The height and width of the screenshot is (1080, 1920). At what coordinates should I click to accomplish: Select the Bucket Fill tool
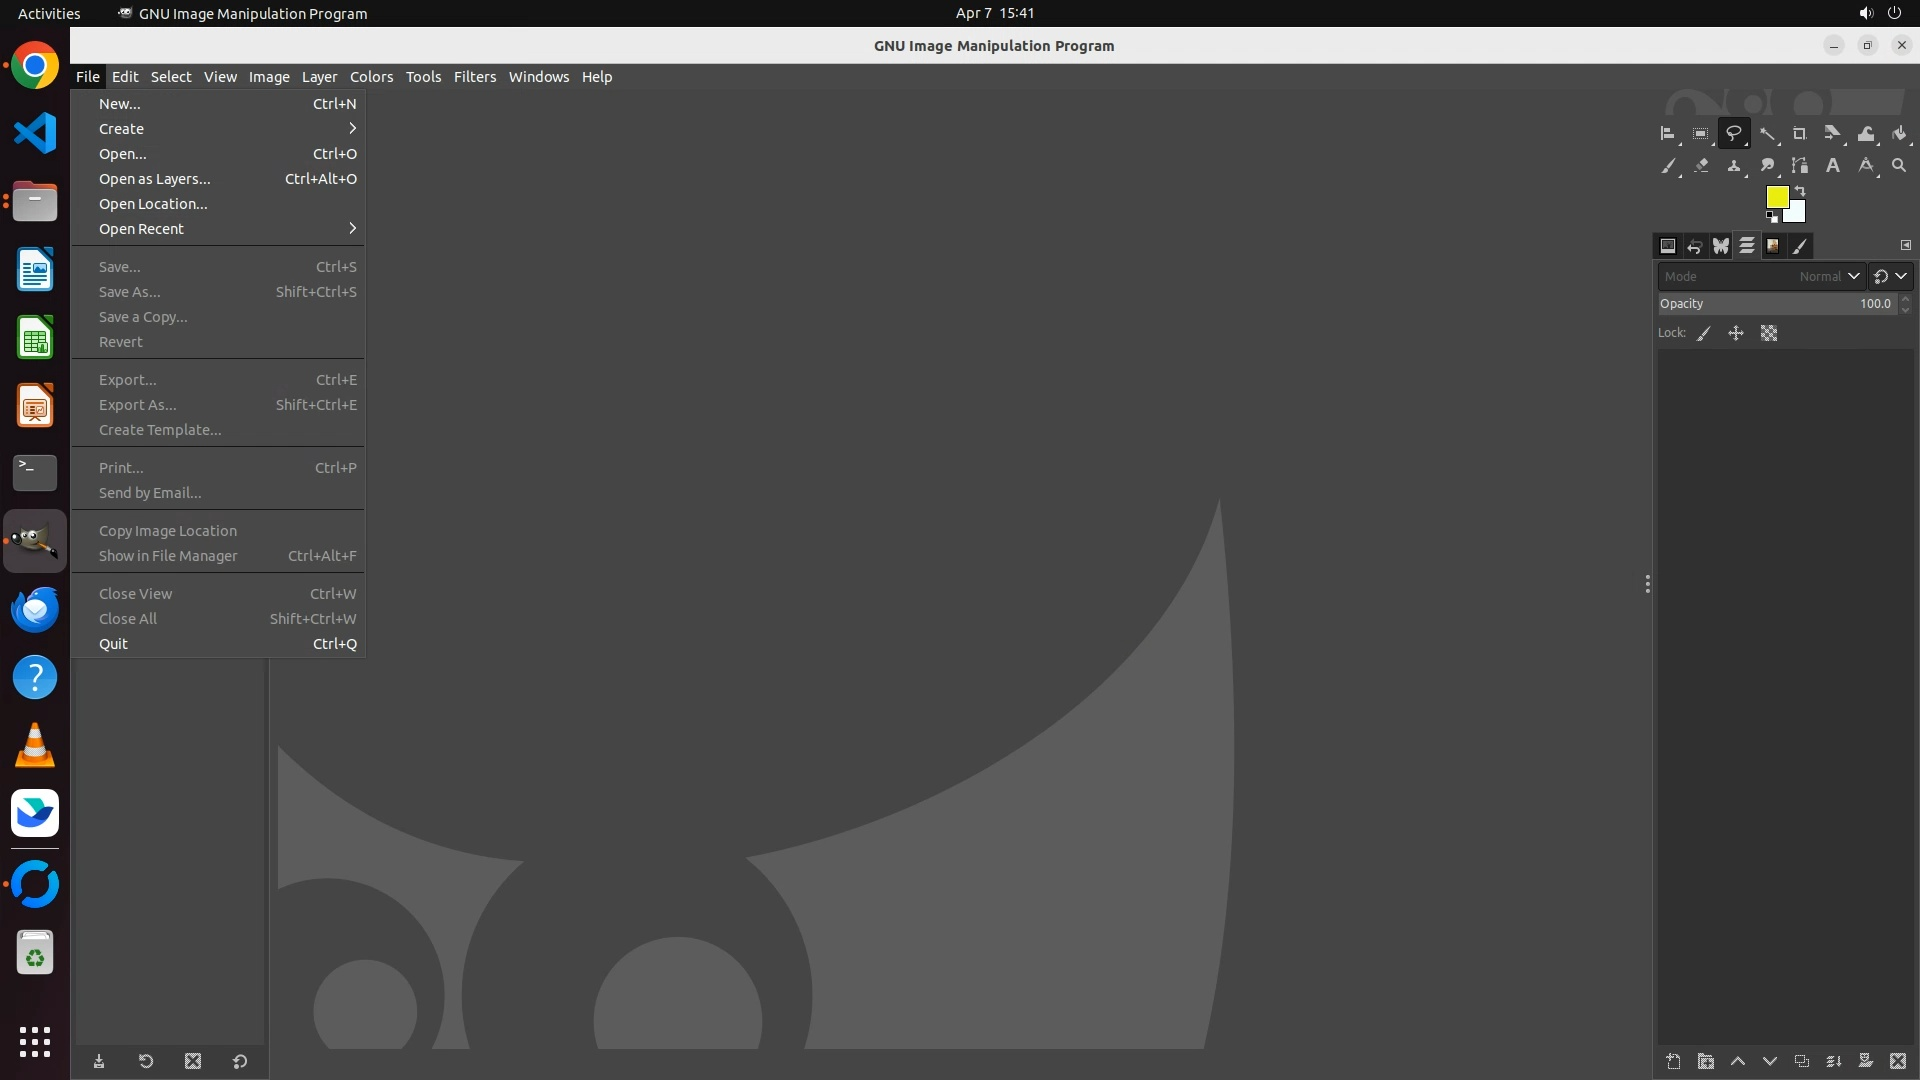[x=1899, y=133]
